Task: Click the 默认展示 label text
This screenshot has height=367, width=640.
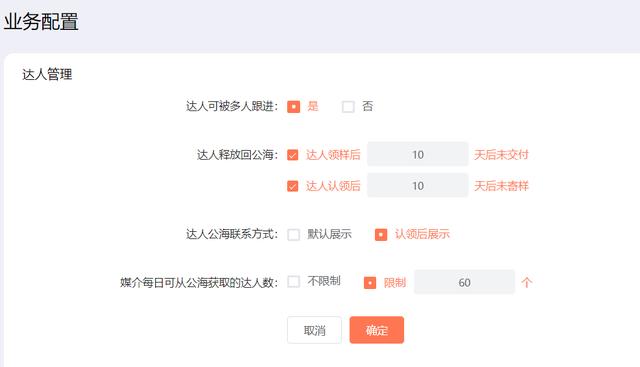Action: pyautogui.click(x=329, y=234)
